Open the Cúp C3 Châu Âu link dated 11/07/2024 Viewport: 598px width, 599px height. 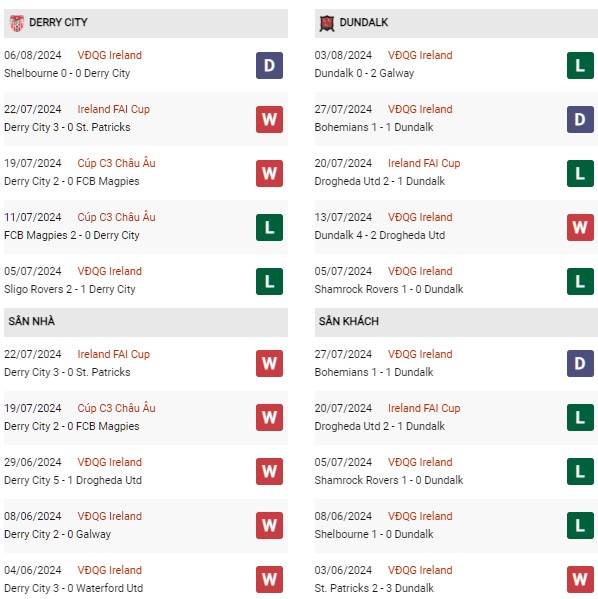point(116,217)
